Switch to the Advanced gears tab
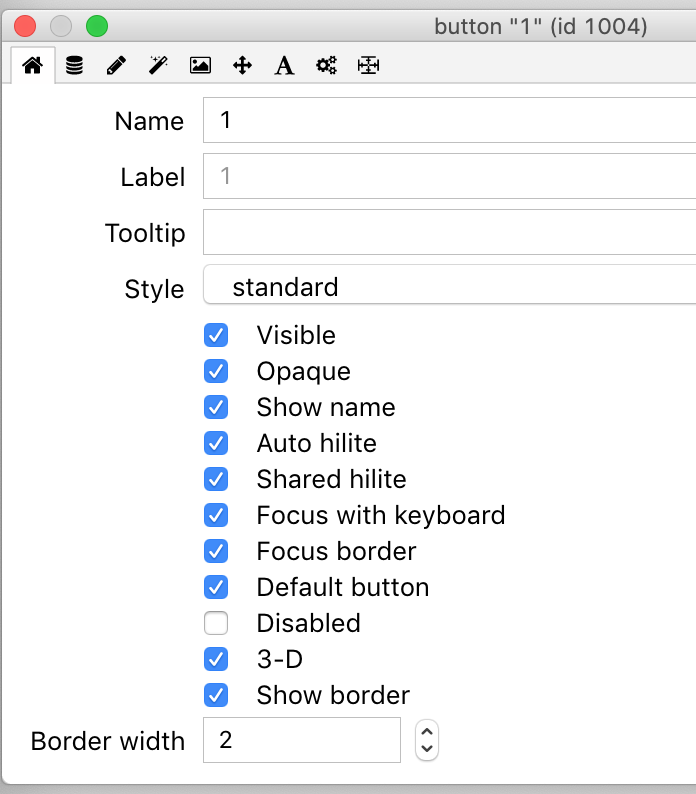This screenshot has height=794, width=696. pos(326,66)
